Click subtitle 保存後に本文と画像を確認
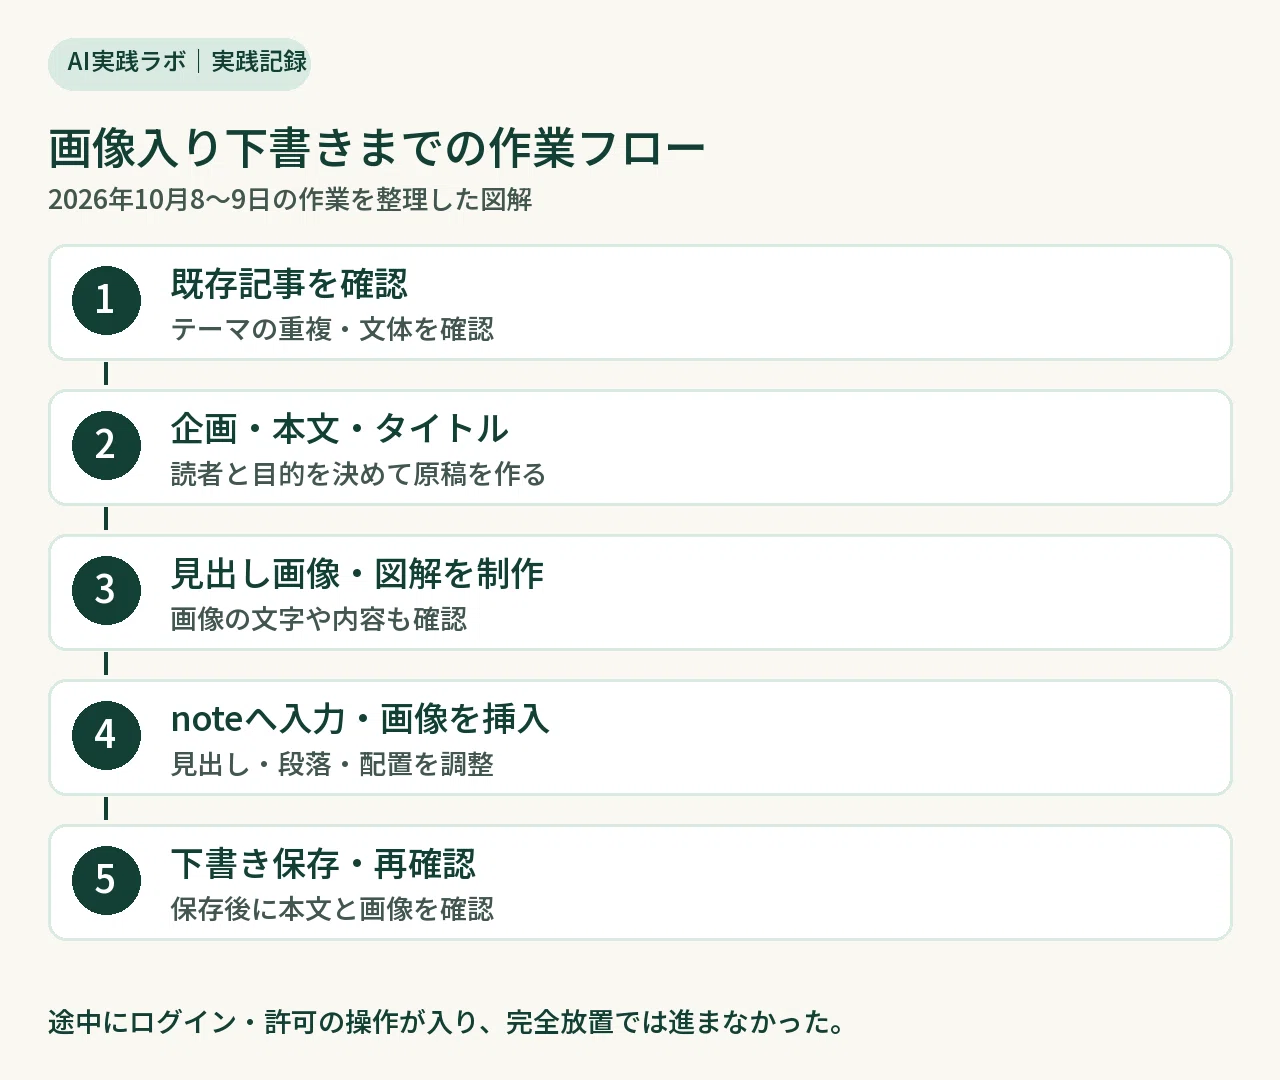This screenshot has height=1080, width=1280. (332, 909)
